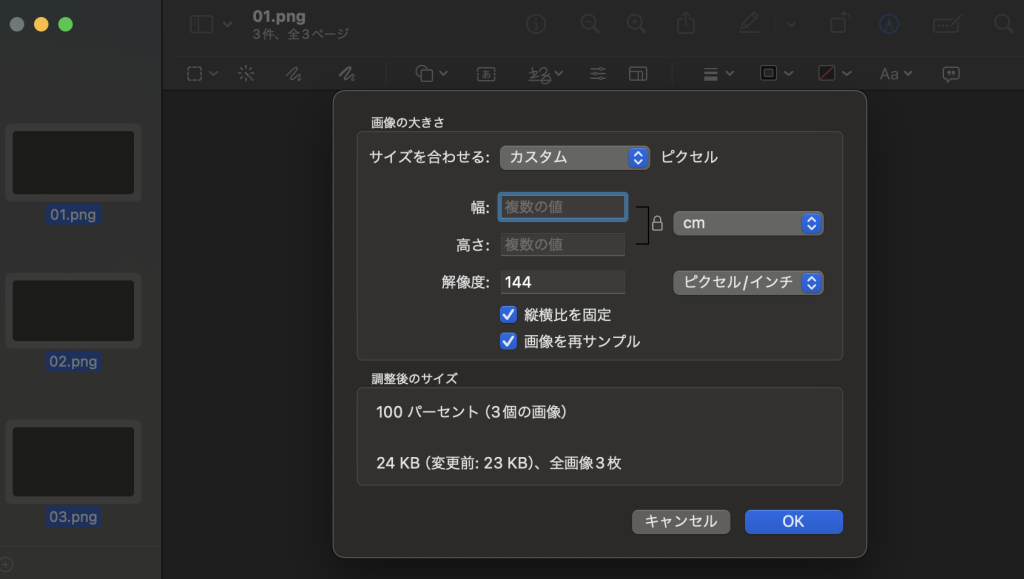
Task: Click the キャンセル button
Action: [681, 521]
